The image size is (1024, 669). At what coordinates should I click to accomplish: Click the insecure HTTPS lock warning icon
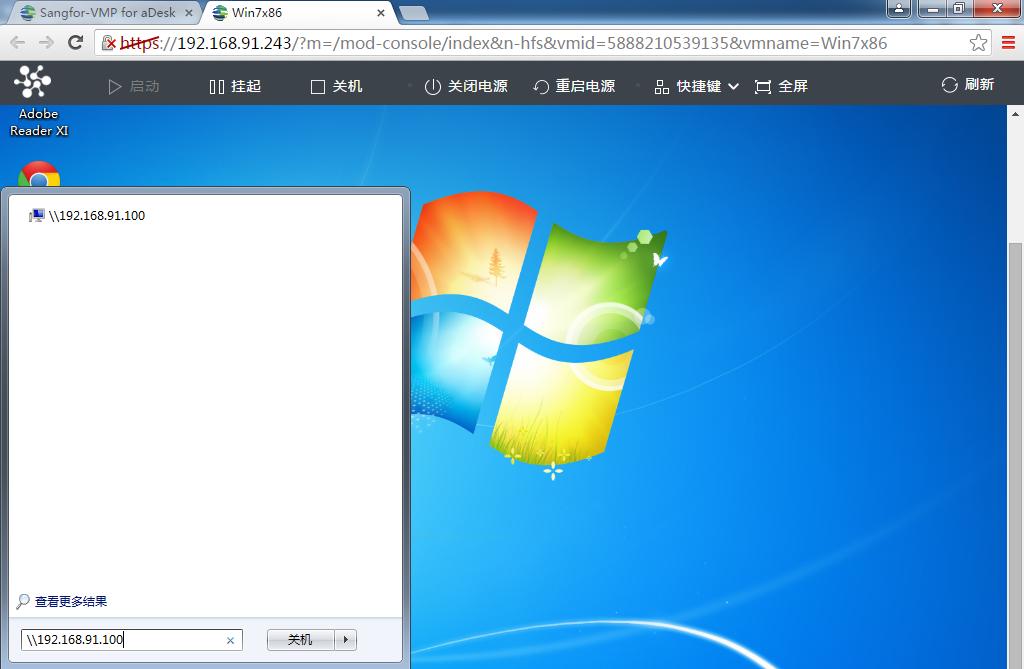coord(109,43)
